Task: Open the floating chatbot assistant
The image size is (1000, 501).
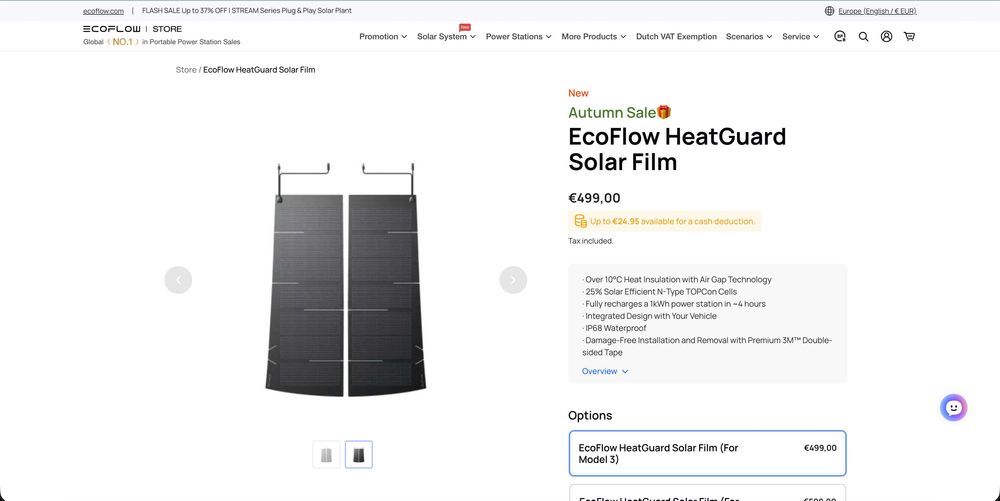Action: pos(953,407)
